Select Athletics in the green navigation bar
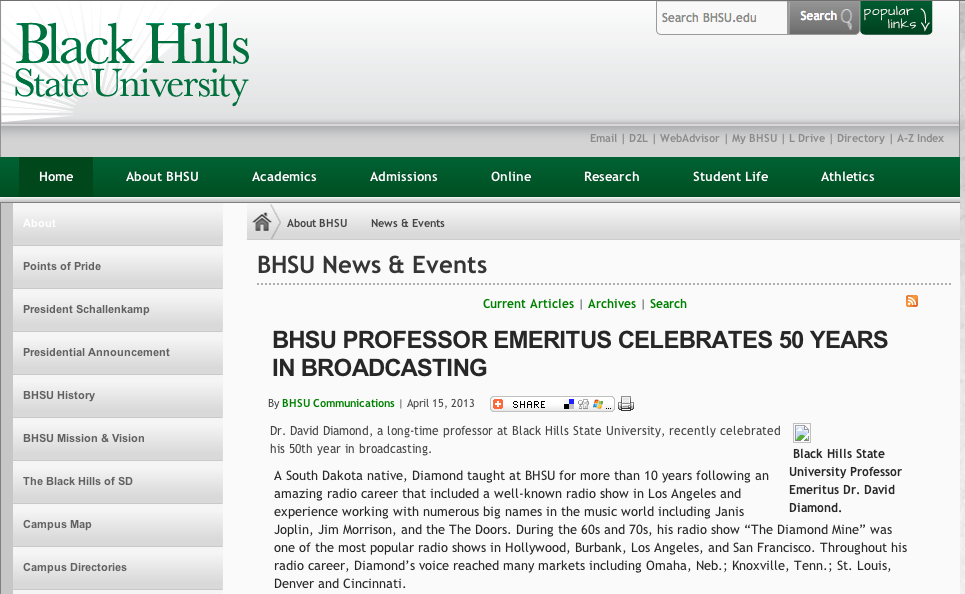Viewport: 965px width, 594px height. coord(847,177)
